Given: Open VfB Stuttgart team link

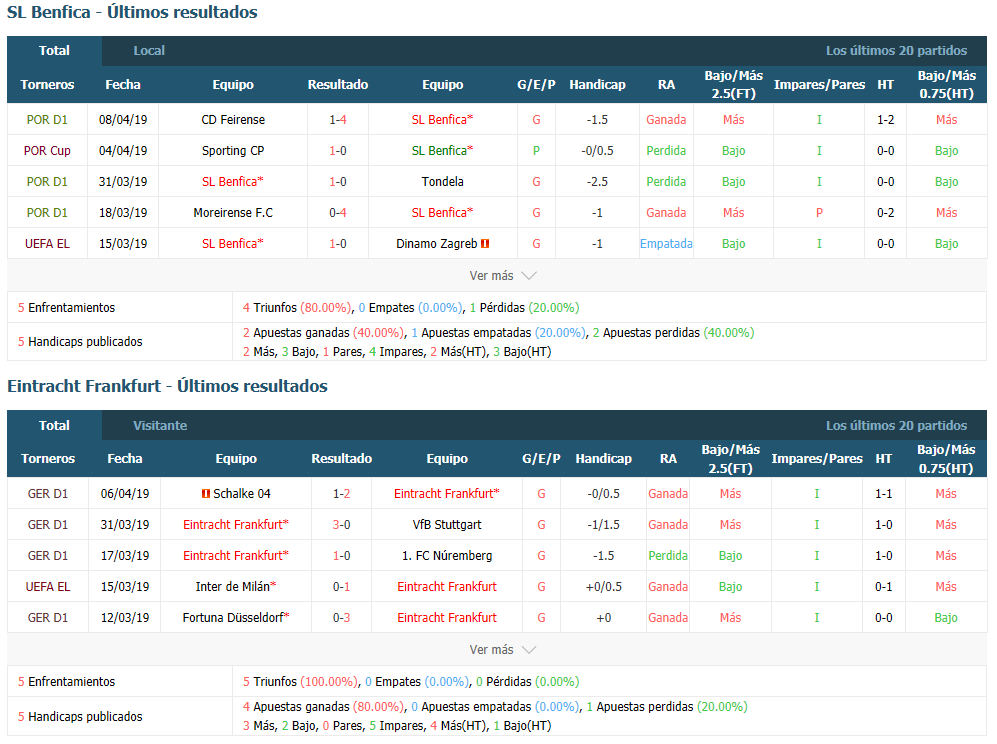Looking at the screenshot, I should pos(447,525).
